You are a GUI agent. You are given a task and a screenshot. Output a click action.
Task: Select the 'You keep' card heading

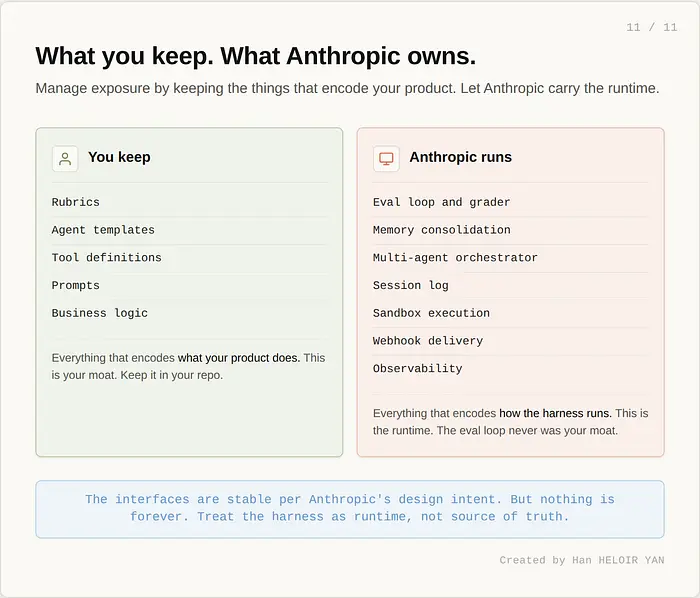click(x=119, y=157)
